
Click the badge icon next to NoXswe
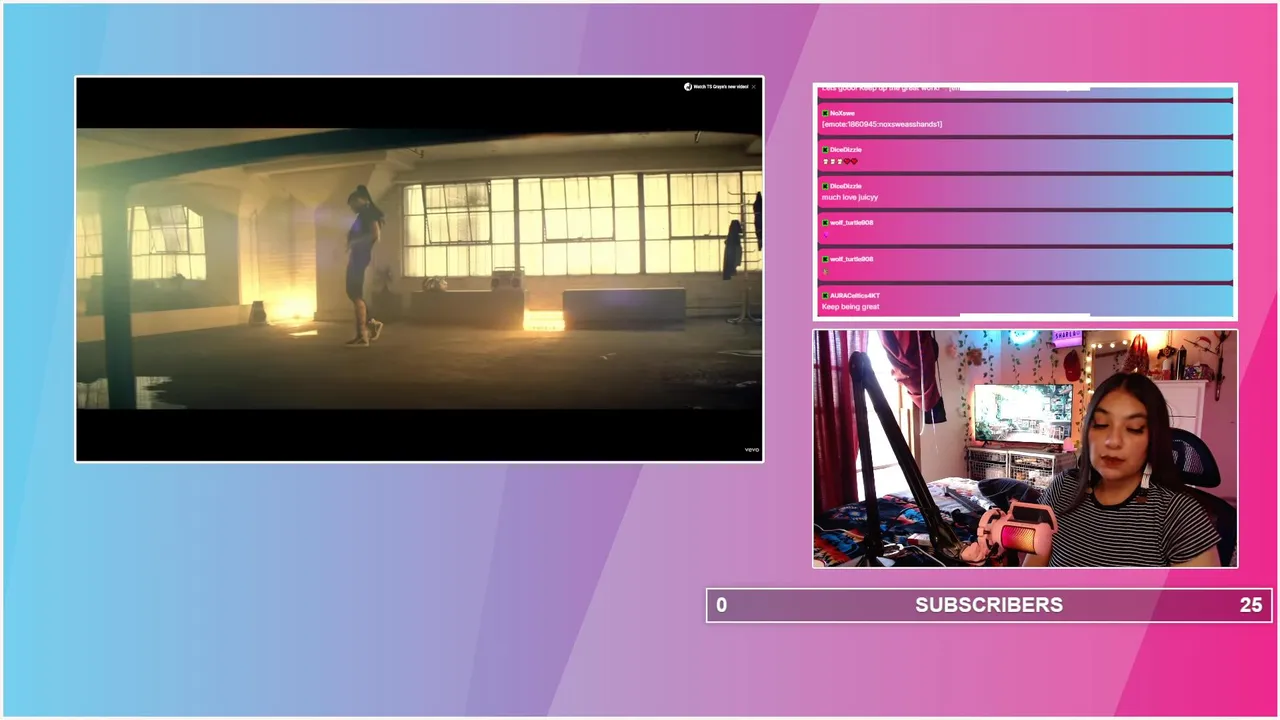point(825,113)
